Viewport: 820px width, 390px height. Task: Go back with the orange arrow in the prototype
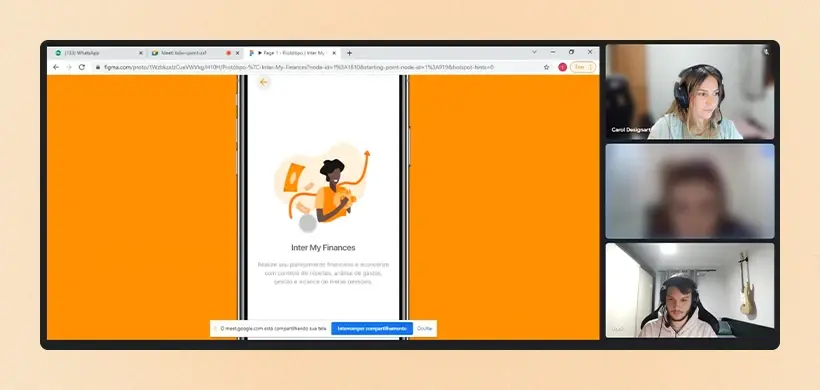[x=264, y=82]
